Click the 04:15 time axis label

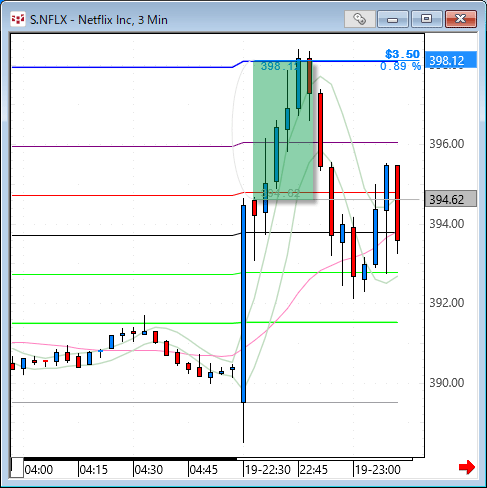[x=94, y=470]
